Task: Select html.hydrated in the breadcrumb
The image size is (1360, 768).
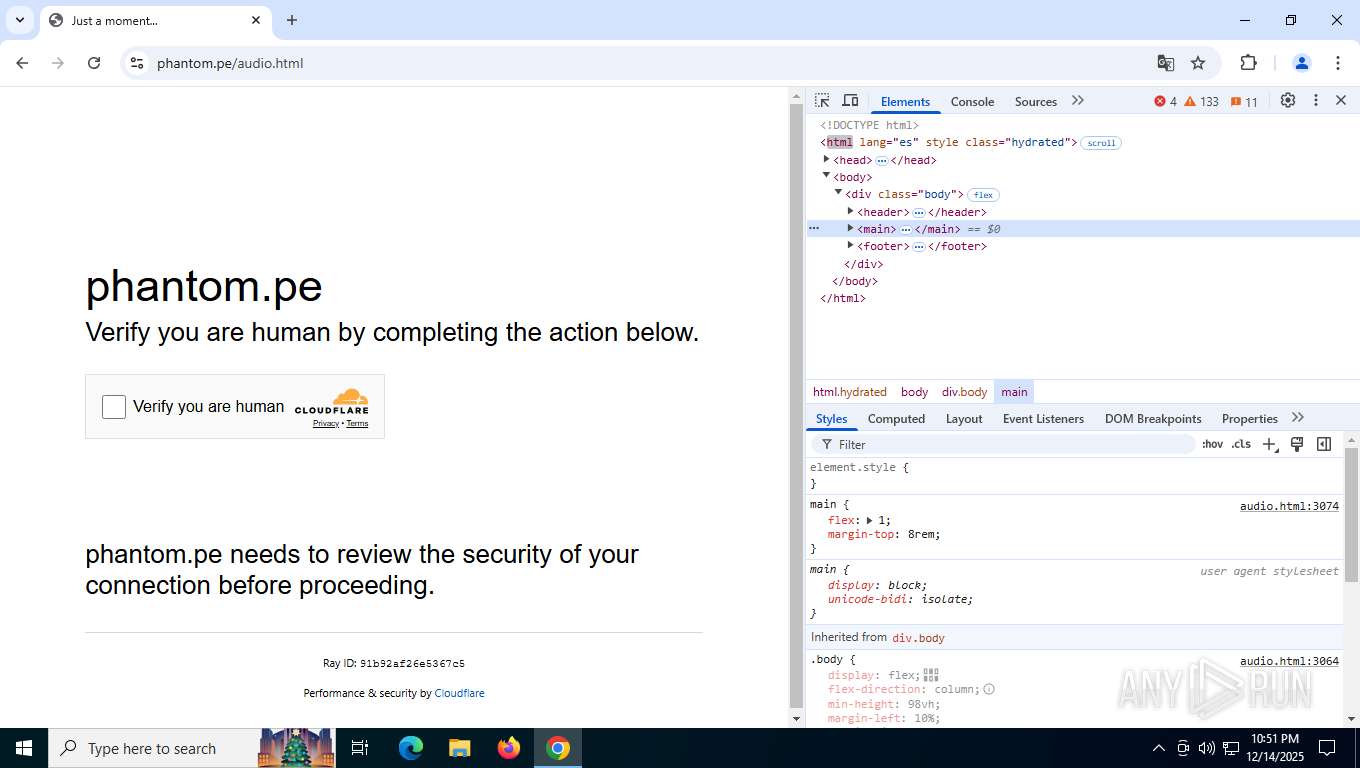Action: click(x=850, y=392)
